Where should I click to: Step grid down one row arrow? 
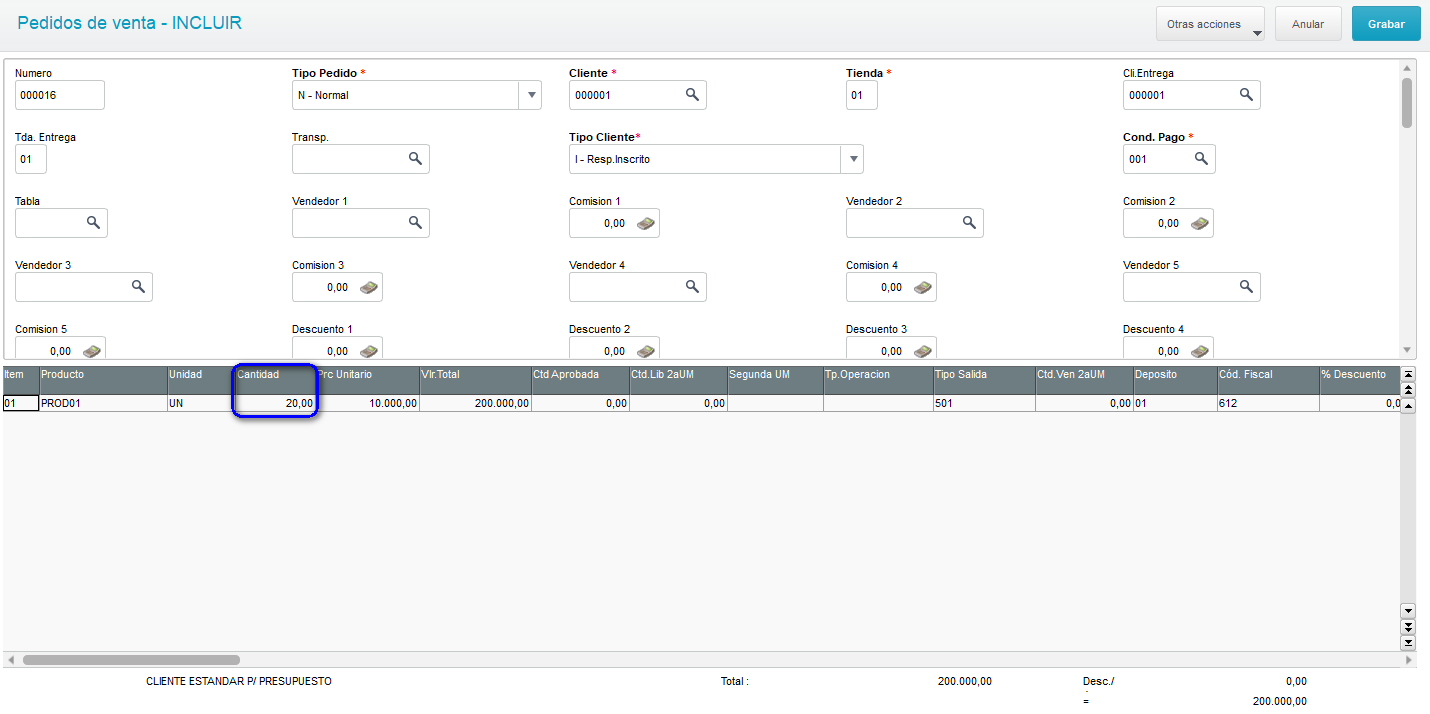[x=1408, y=610]
